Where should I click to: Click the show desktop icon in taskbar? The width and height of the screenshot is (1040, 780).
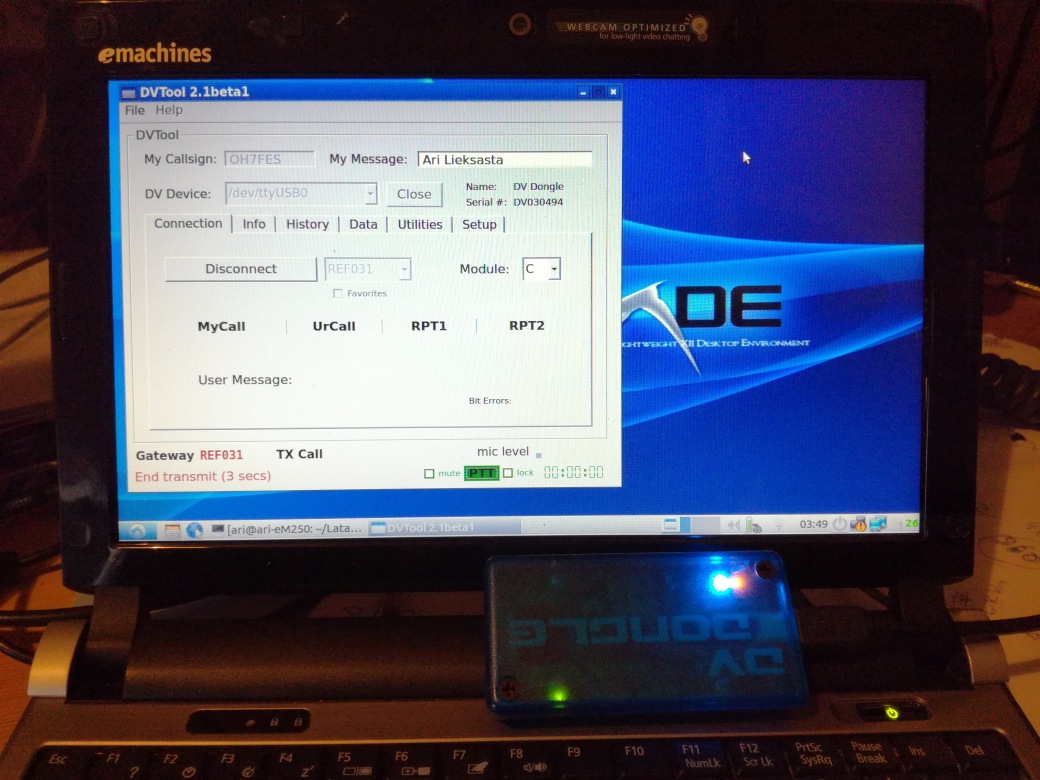(x=671, y=525)
